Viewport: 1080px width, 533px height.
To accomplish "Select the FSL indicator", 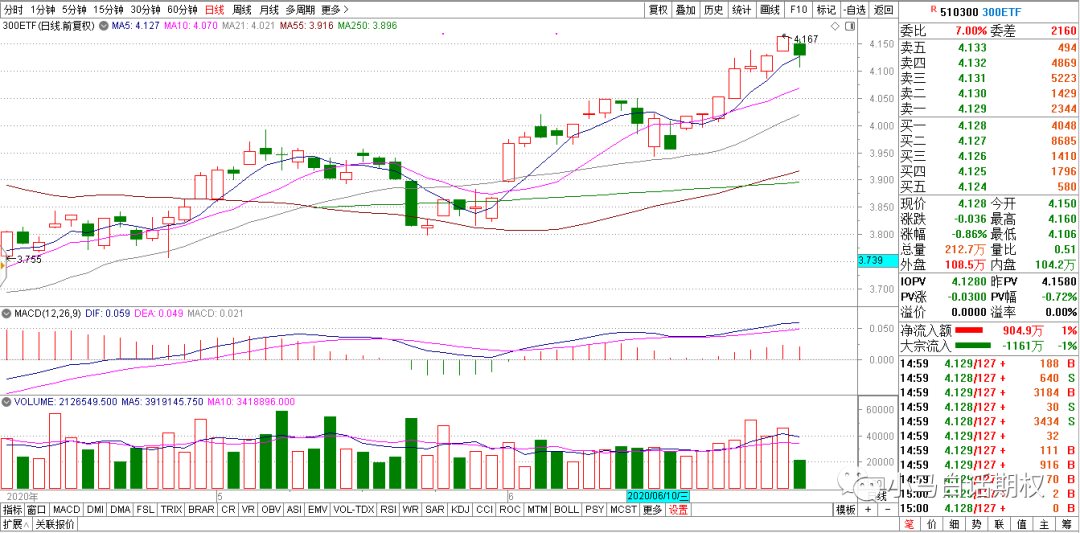I will click(x=145, y=510).
